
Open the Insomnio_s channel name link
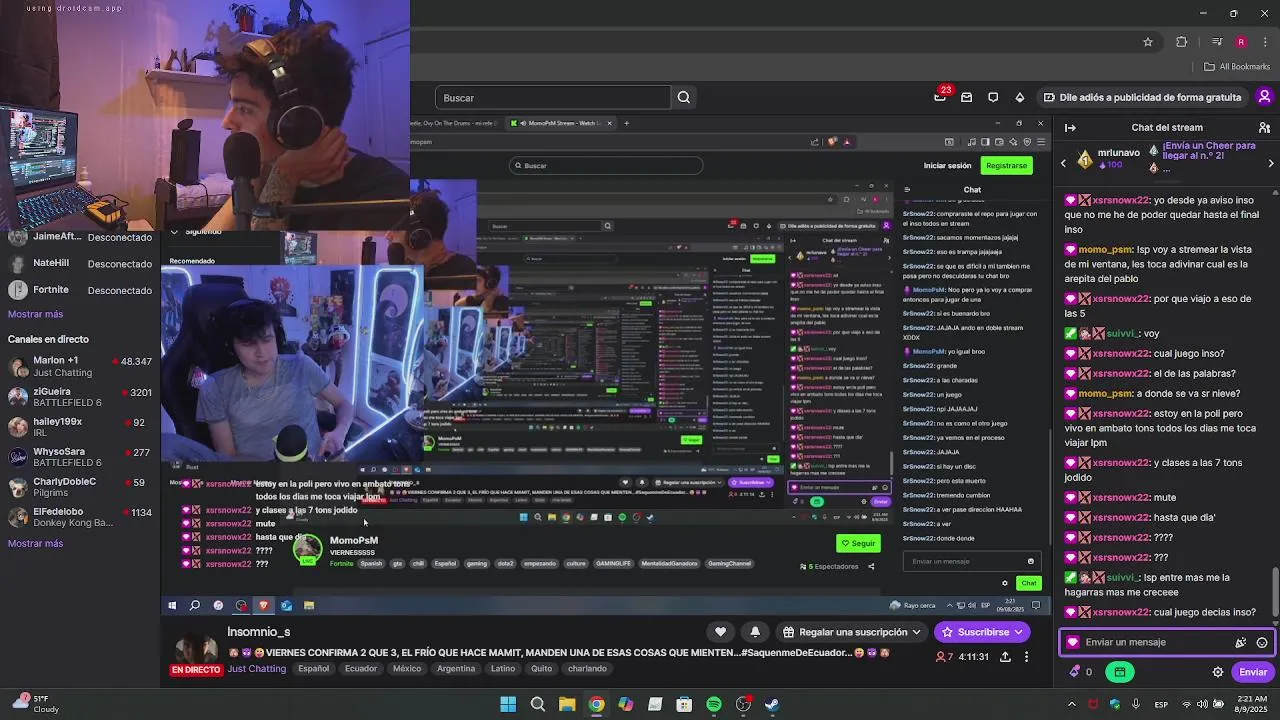(x=258, y=632)
